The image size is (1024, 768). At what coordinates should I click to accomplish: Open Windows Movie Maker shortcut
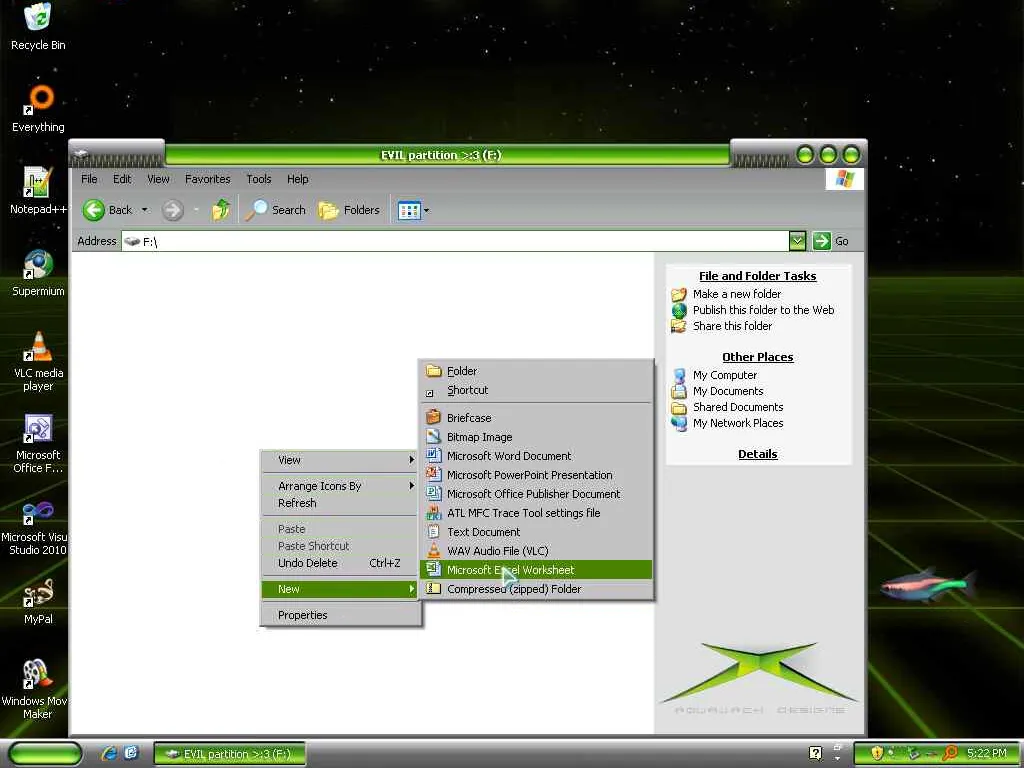coord(34,689)
